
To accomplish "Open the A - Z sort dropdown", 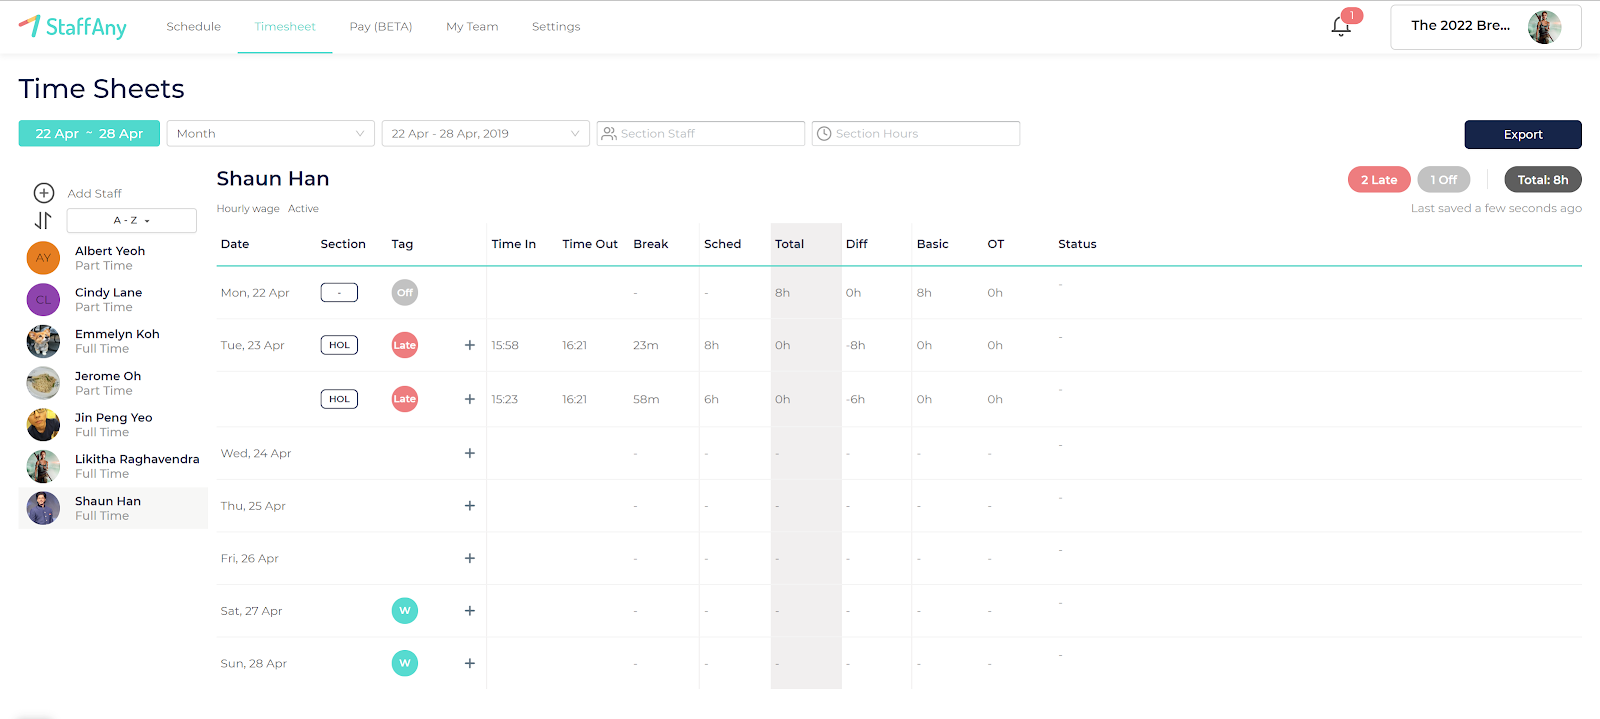I will (x=132, y=220).
